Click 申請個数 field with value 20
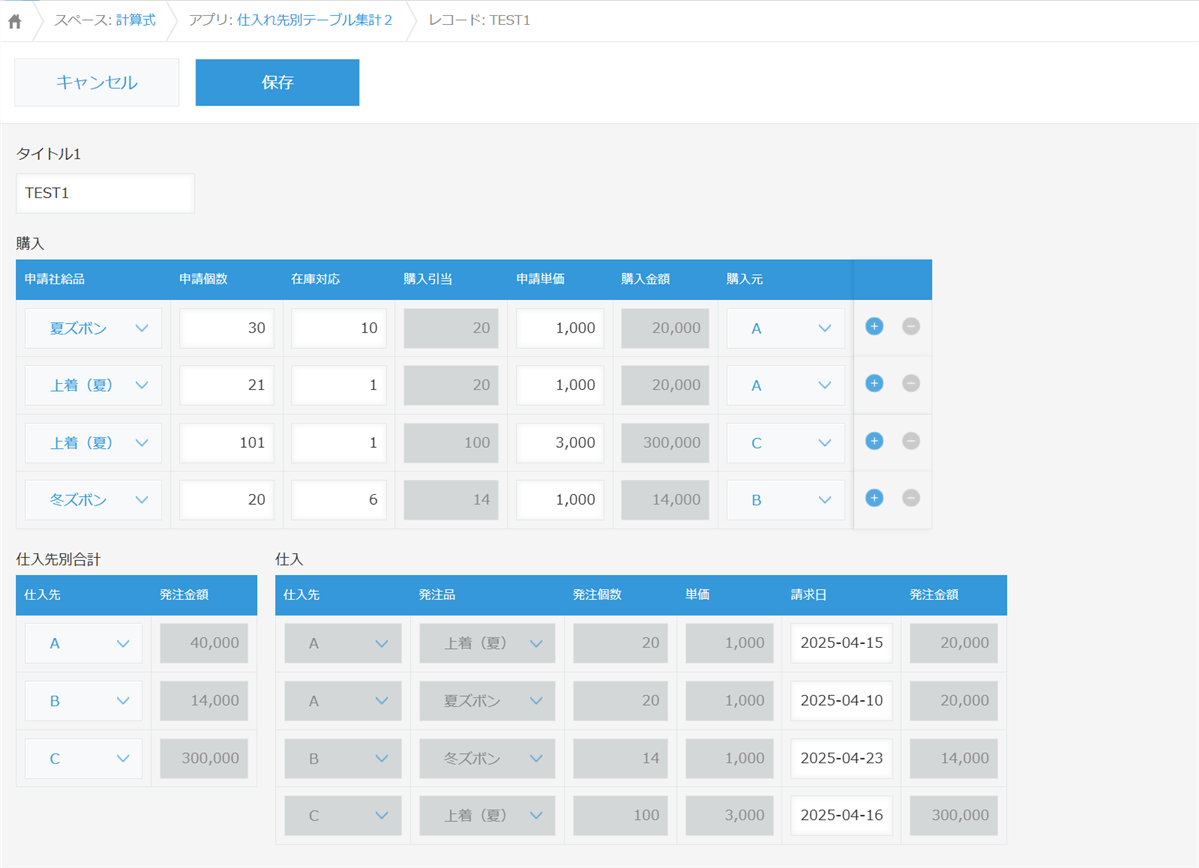1199x868 pixels. (x=227, y=499)
